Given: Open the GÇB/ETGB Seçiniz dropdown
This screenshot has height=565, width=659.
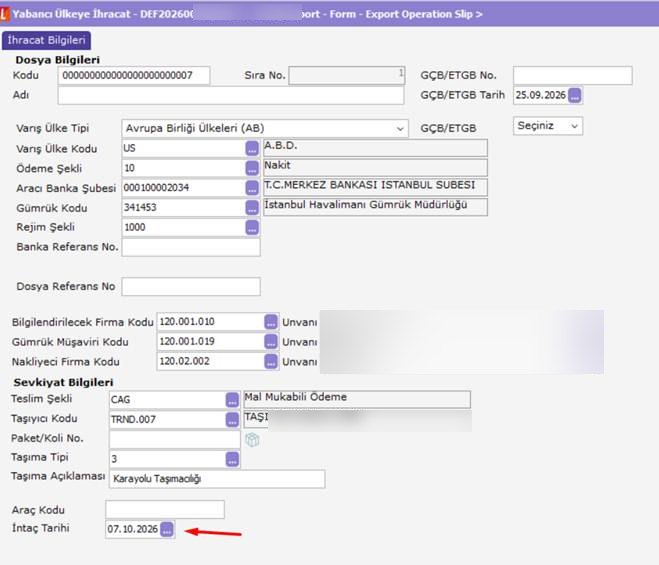Looking at the screenshot, I should pyautogui.click(x=548, y=126).
